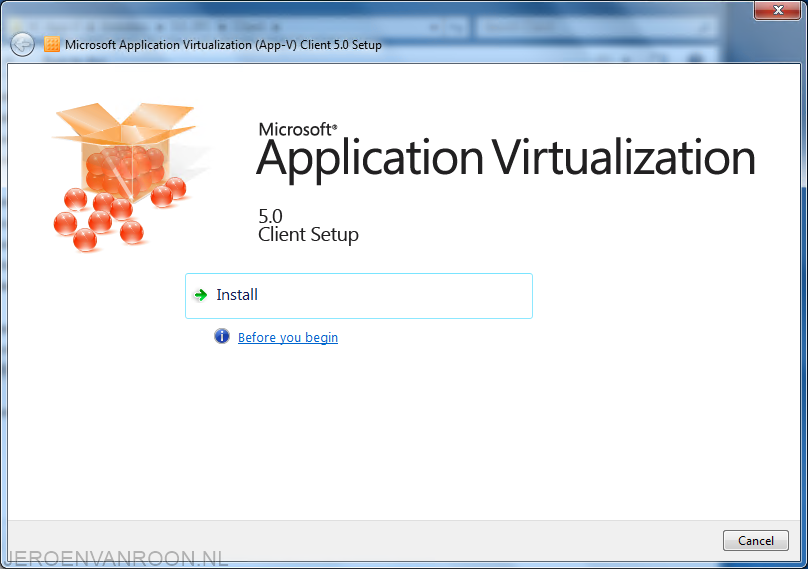Click the Client Setup text

point(308,235)
